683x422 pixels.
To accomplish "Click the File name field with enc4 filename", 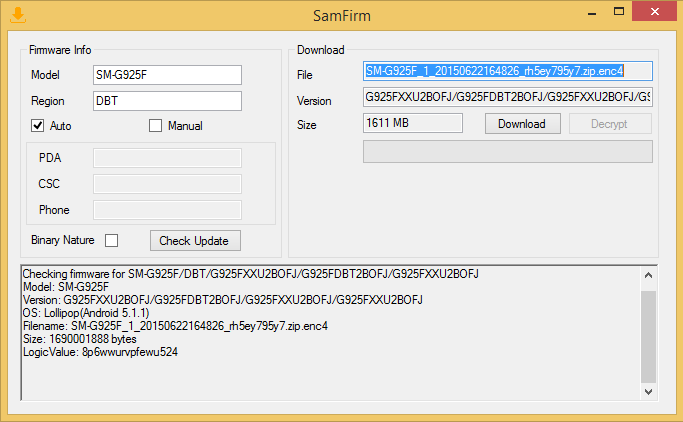I will coord(508,71).
